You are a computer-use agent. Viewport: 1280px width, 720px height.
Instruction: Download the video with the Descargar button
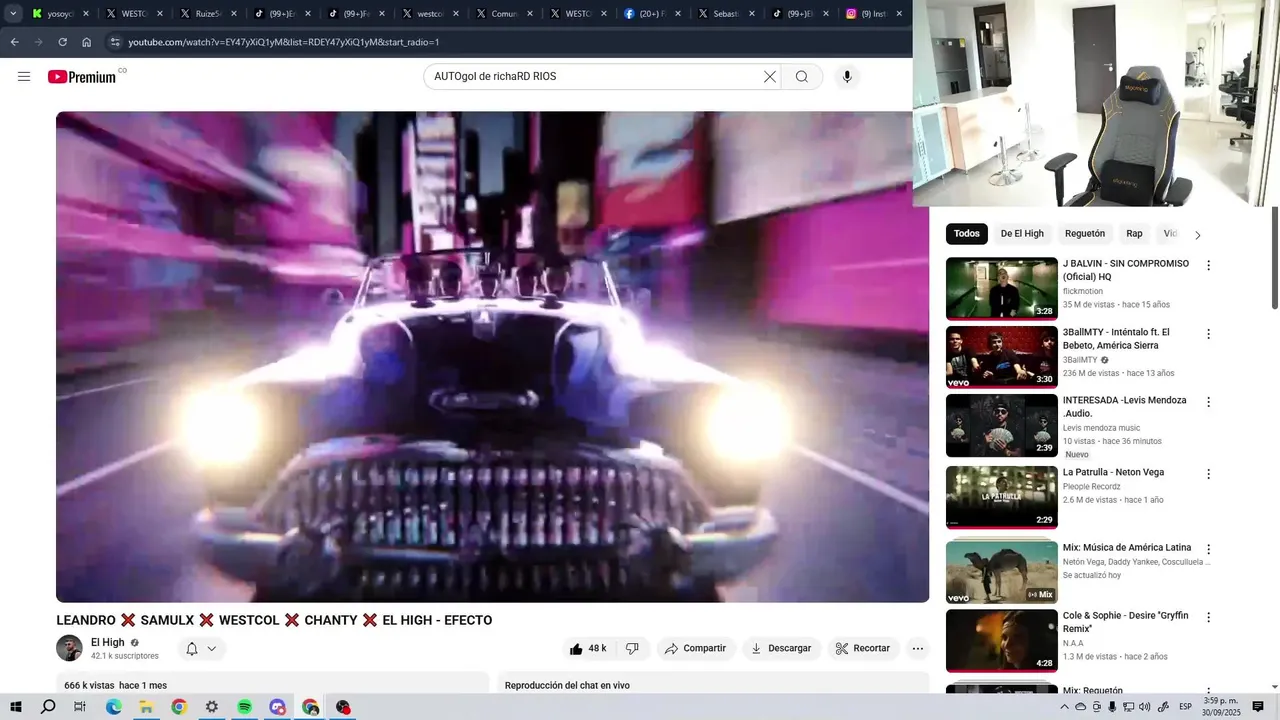(781, 648)
